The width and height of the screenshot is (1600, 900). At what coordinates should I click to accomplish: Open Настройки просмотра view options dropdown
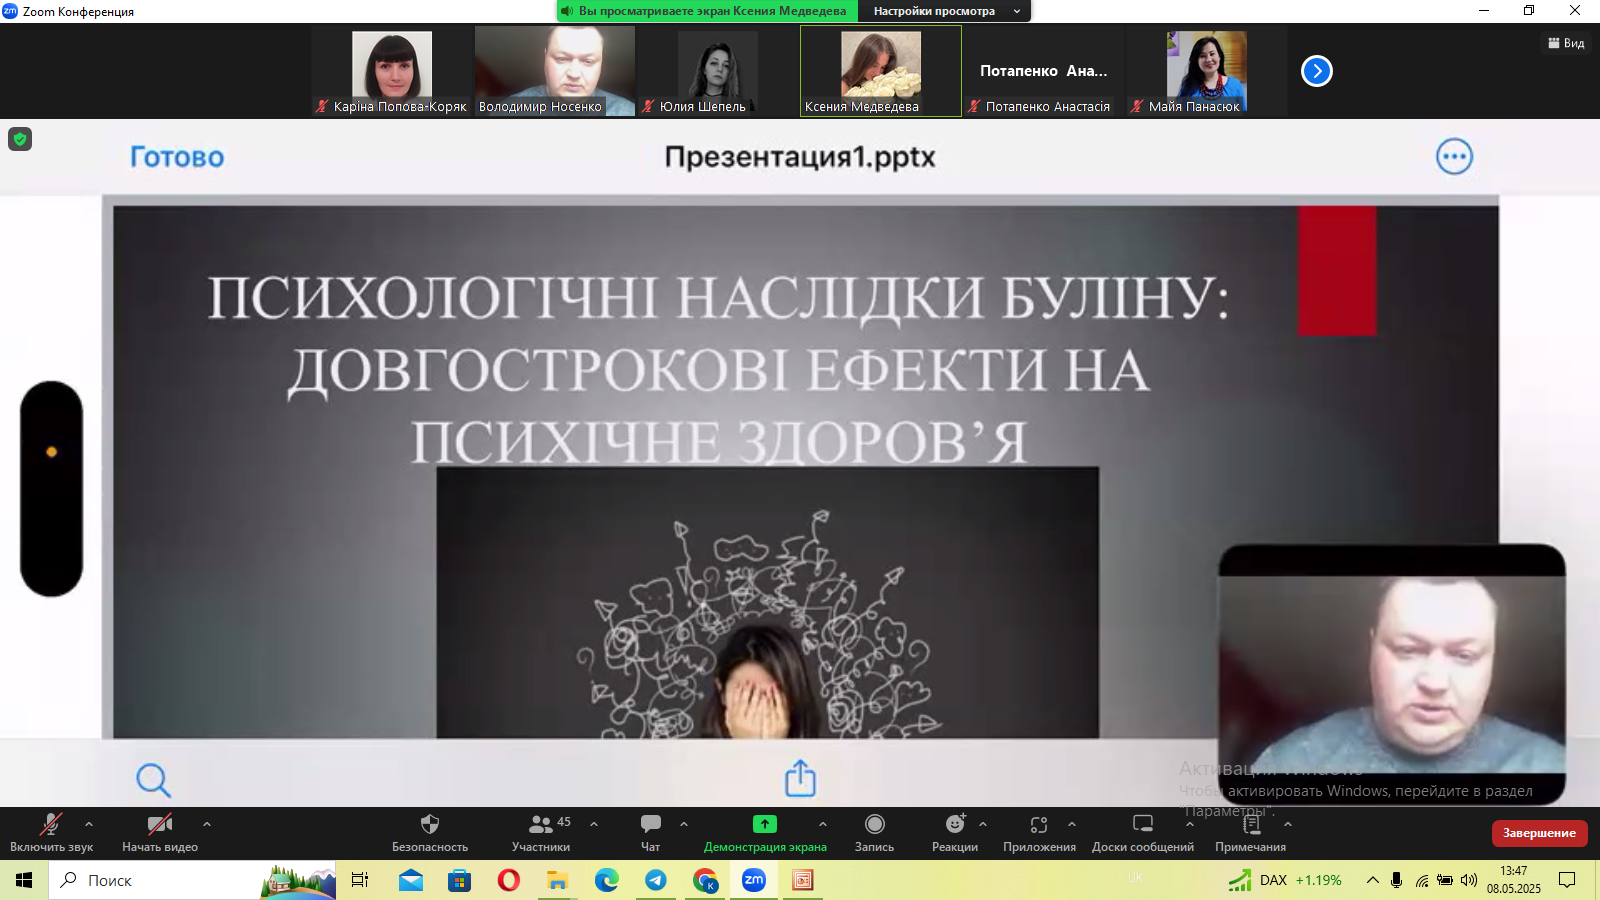pos(945,11)
